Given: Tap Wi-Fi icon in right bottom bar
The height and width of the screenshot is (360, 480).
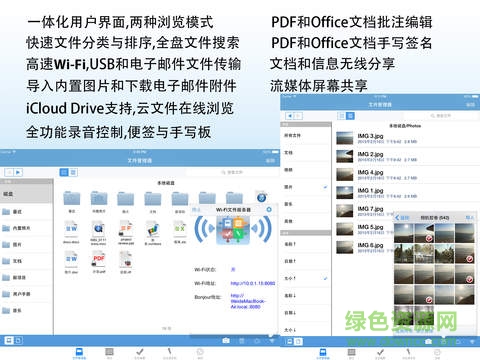Looking at the screenshot, I should tap(472, 341).
